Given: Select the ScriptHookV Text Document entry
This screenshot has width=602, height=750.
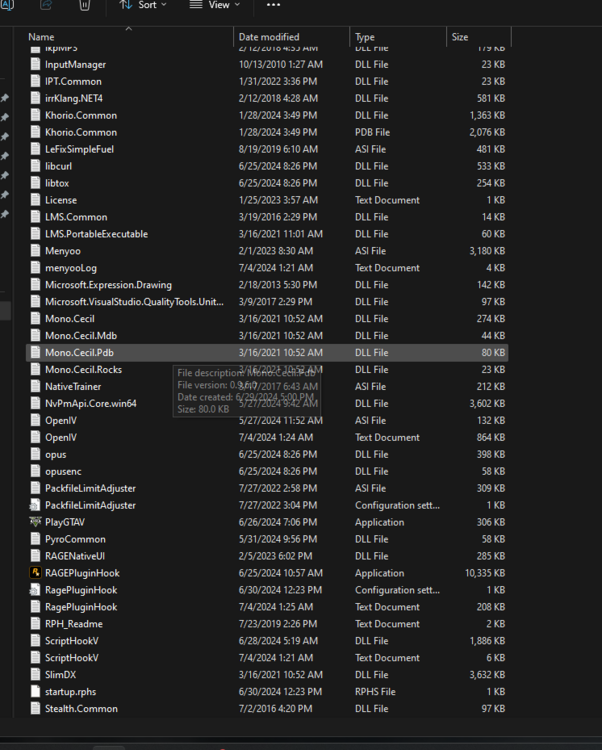Looking at the screenshot, I should click(x=268, y=658).
